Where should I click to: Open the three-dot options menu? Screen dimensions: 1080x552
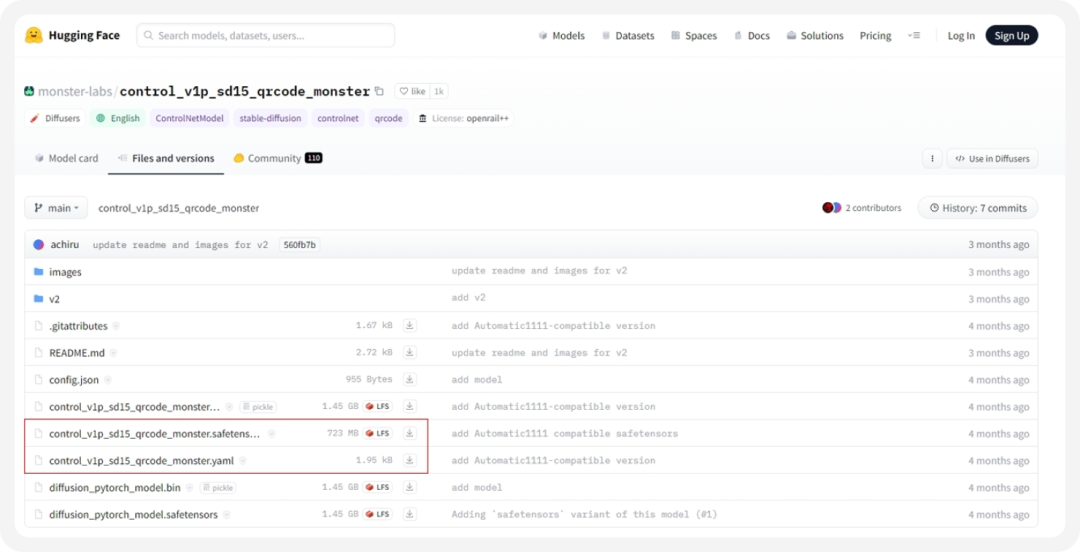click(932, 159)
